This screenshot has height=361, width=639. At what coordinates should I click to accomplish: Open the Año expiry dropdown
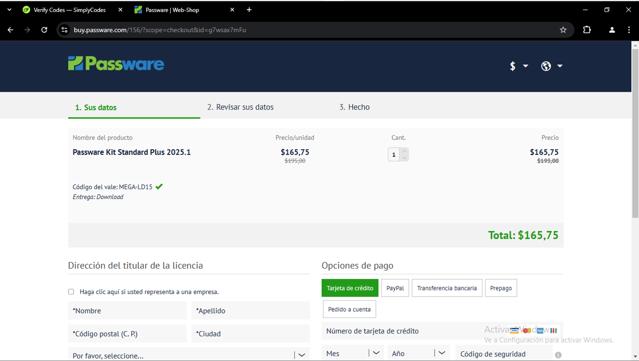click(x=418, y=353)
